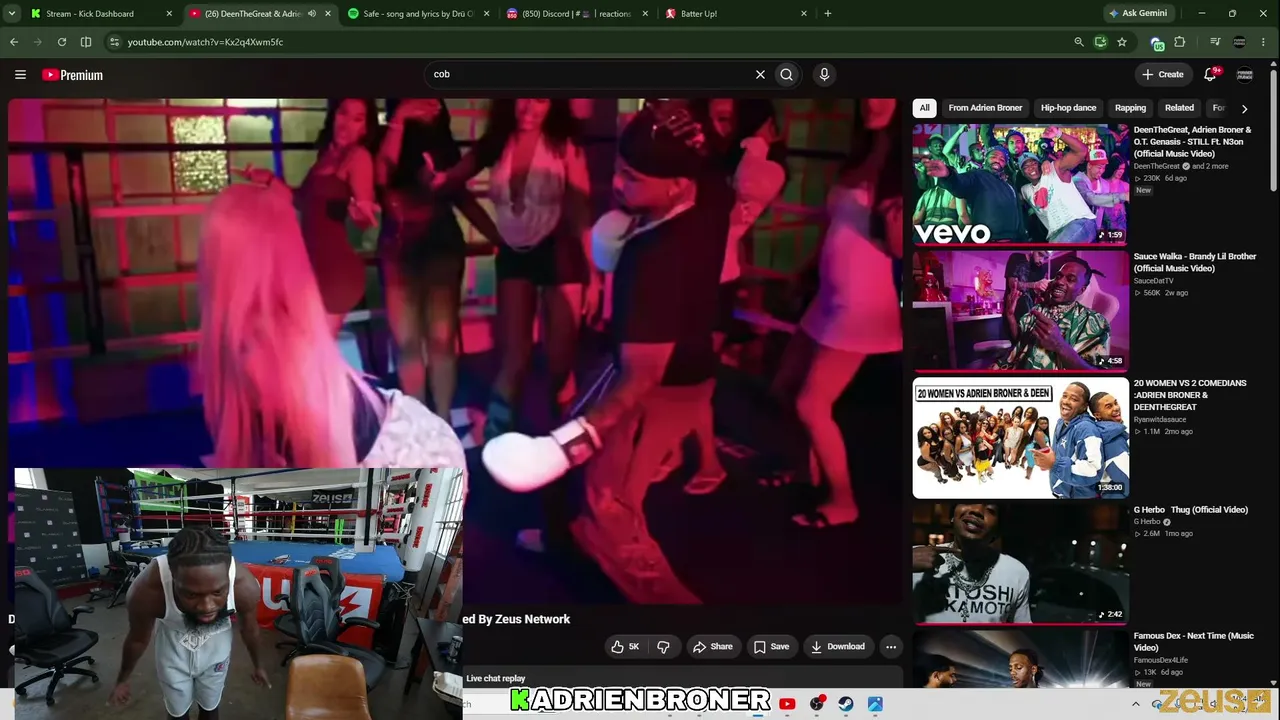The width and height of the screenshot is (1280, 720).
Task: Open a new browser tab
Action: click(x=828, y=14)
